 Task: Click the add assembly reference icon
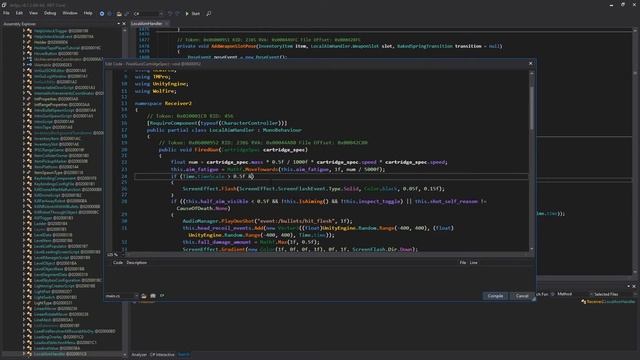(x=153, y=296)
